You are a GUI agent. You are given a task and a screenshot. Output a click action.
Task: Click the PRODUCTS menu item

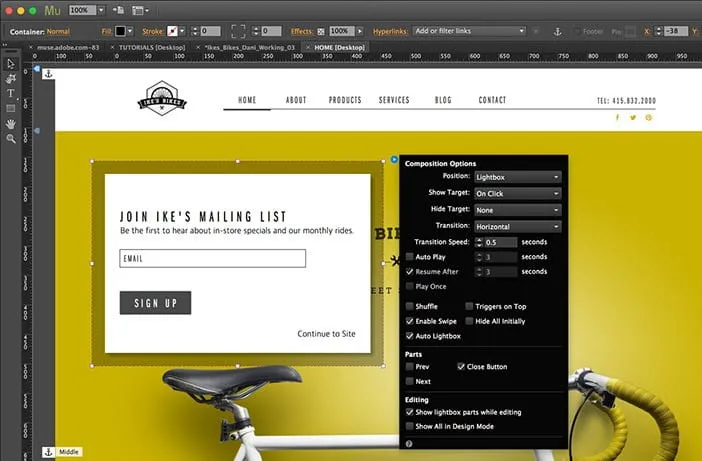click(x=345, y=100)
